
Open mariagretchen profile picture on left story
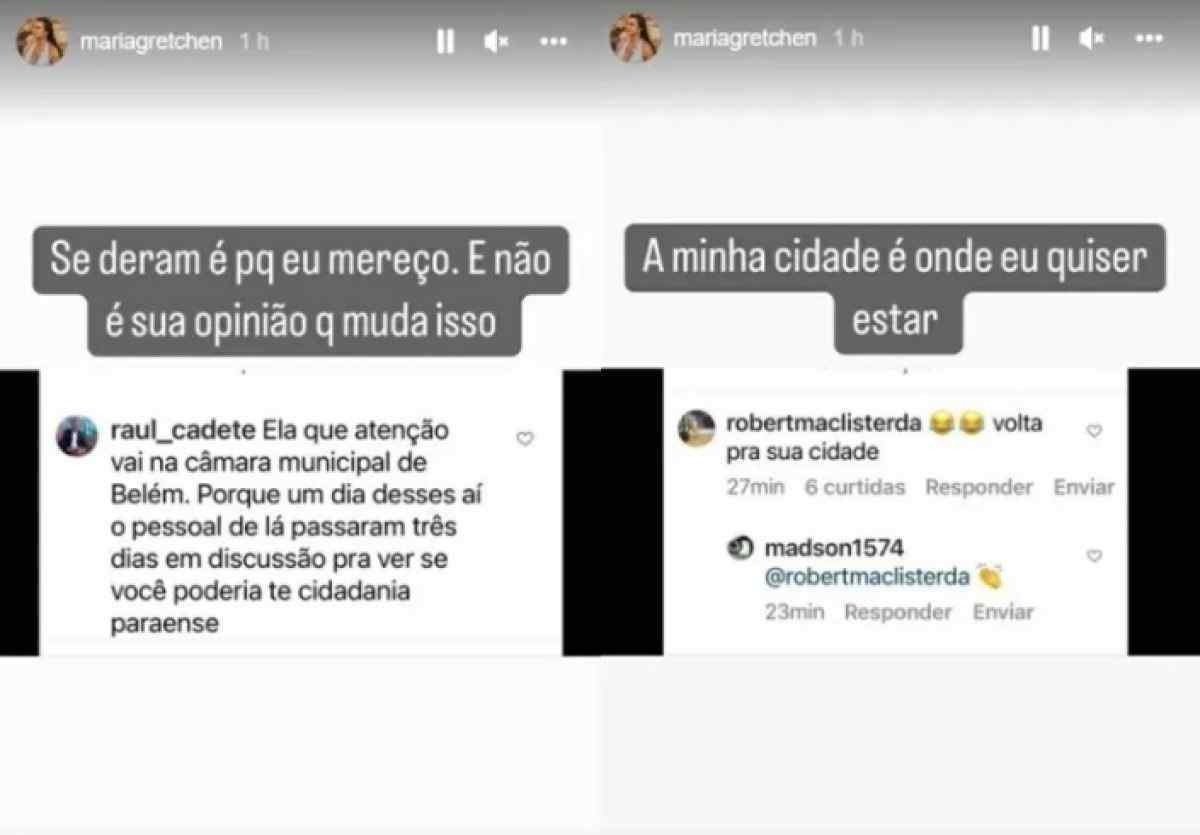[x=42, y=41]
